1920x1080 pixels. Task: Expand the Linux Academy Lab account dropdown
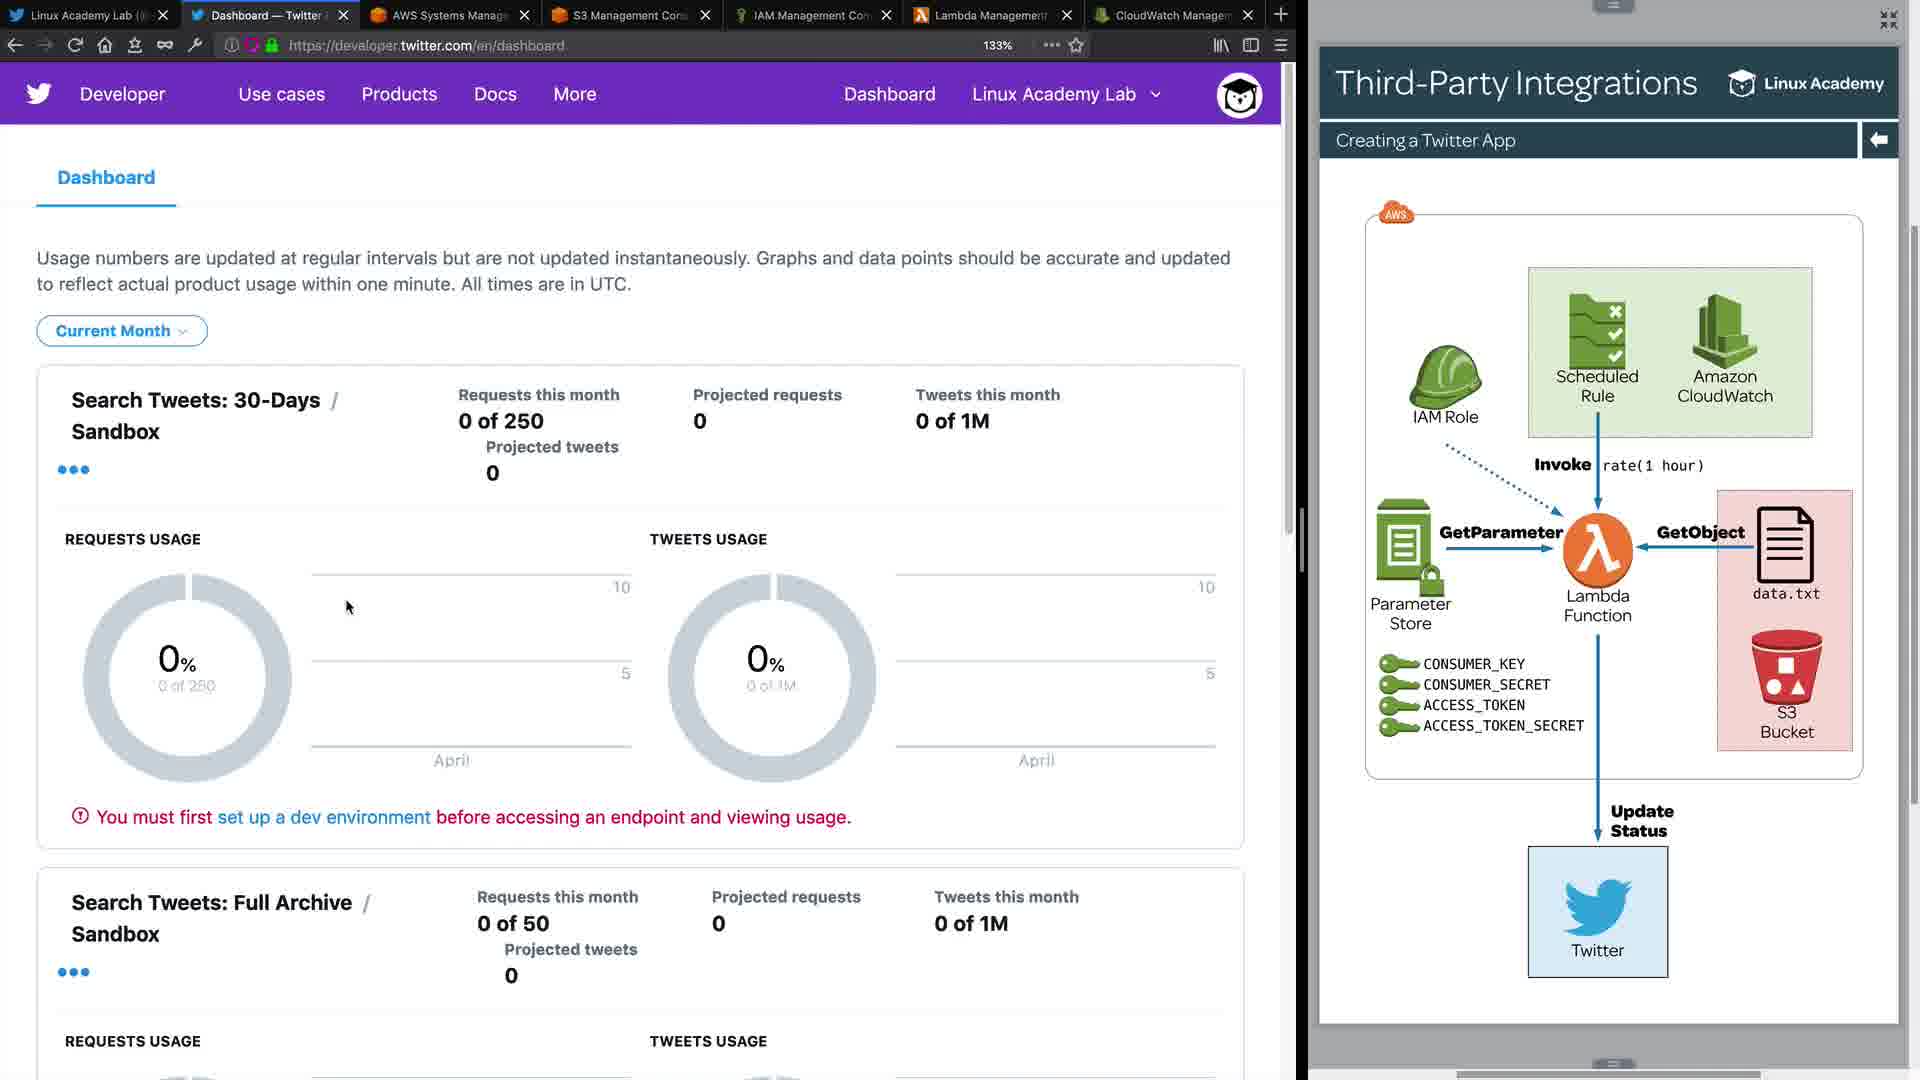tap(1066, 94)
